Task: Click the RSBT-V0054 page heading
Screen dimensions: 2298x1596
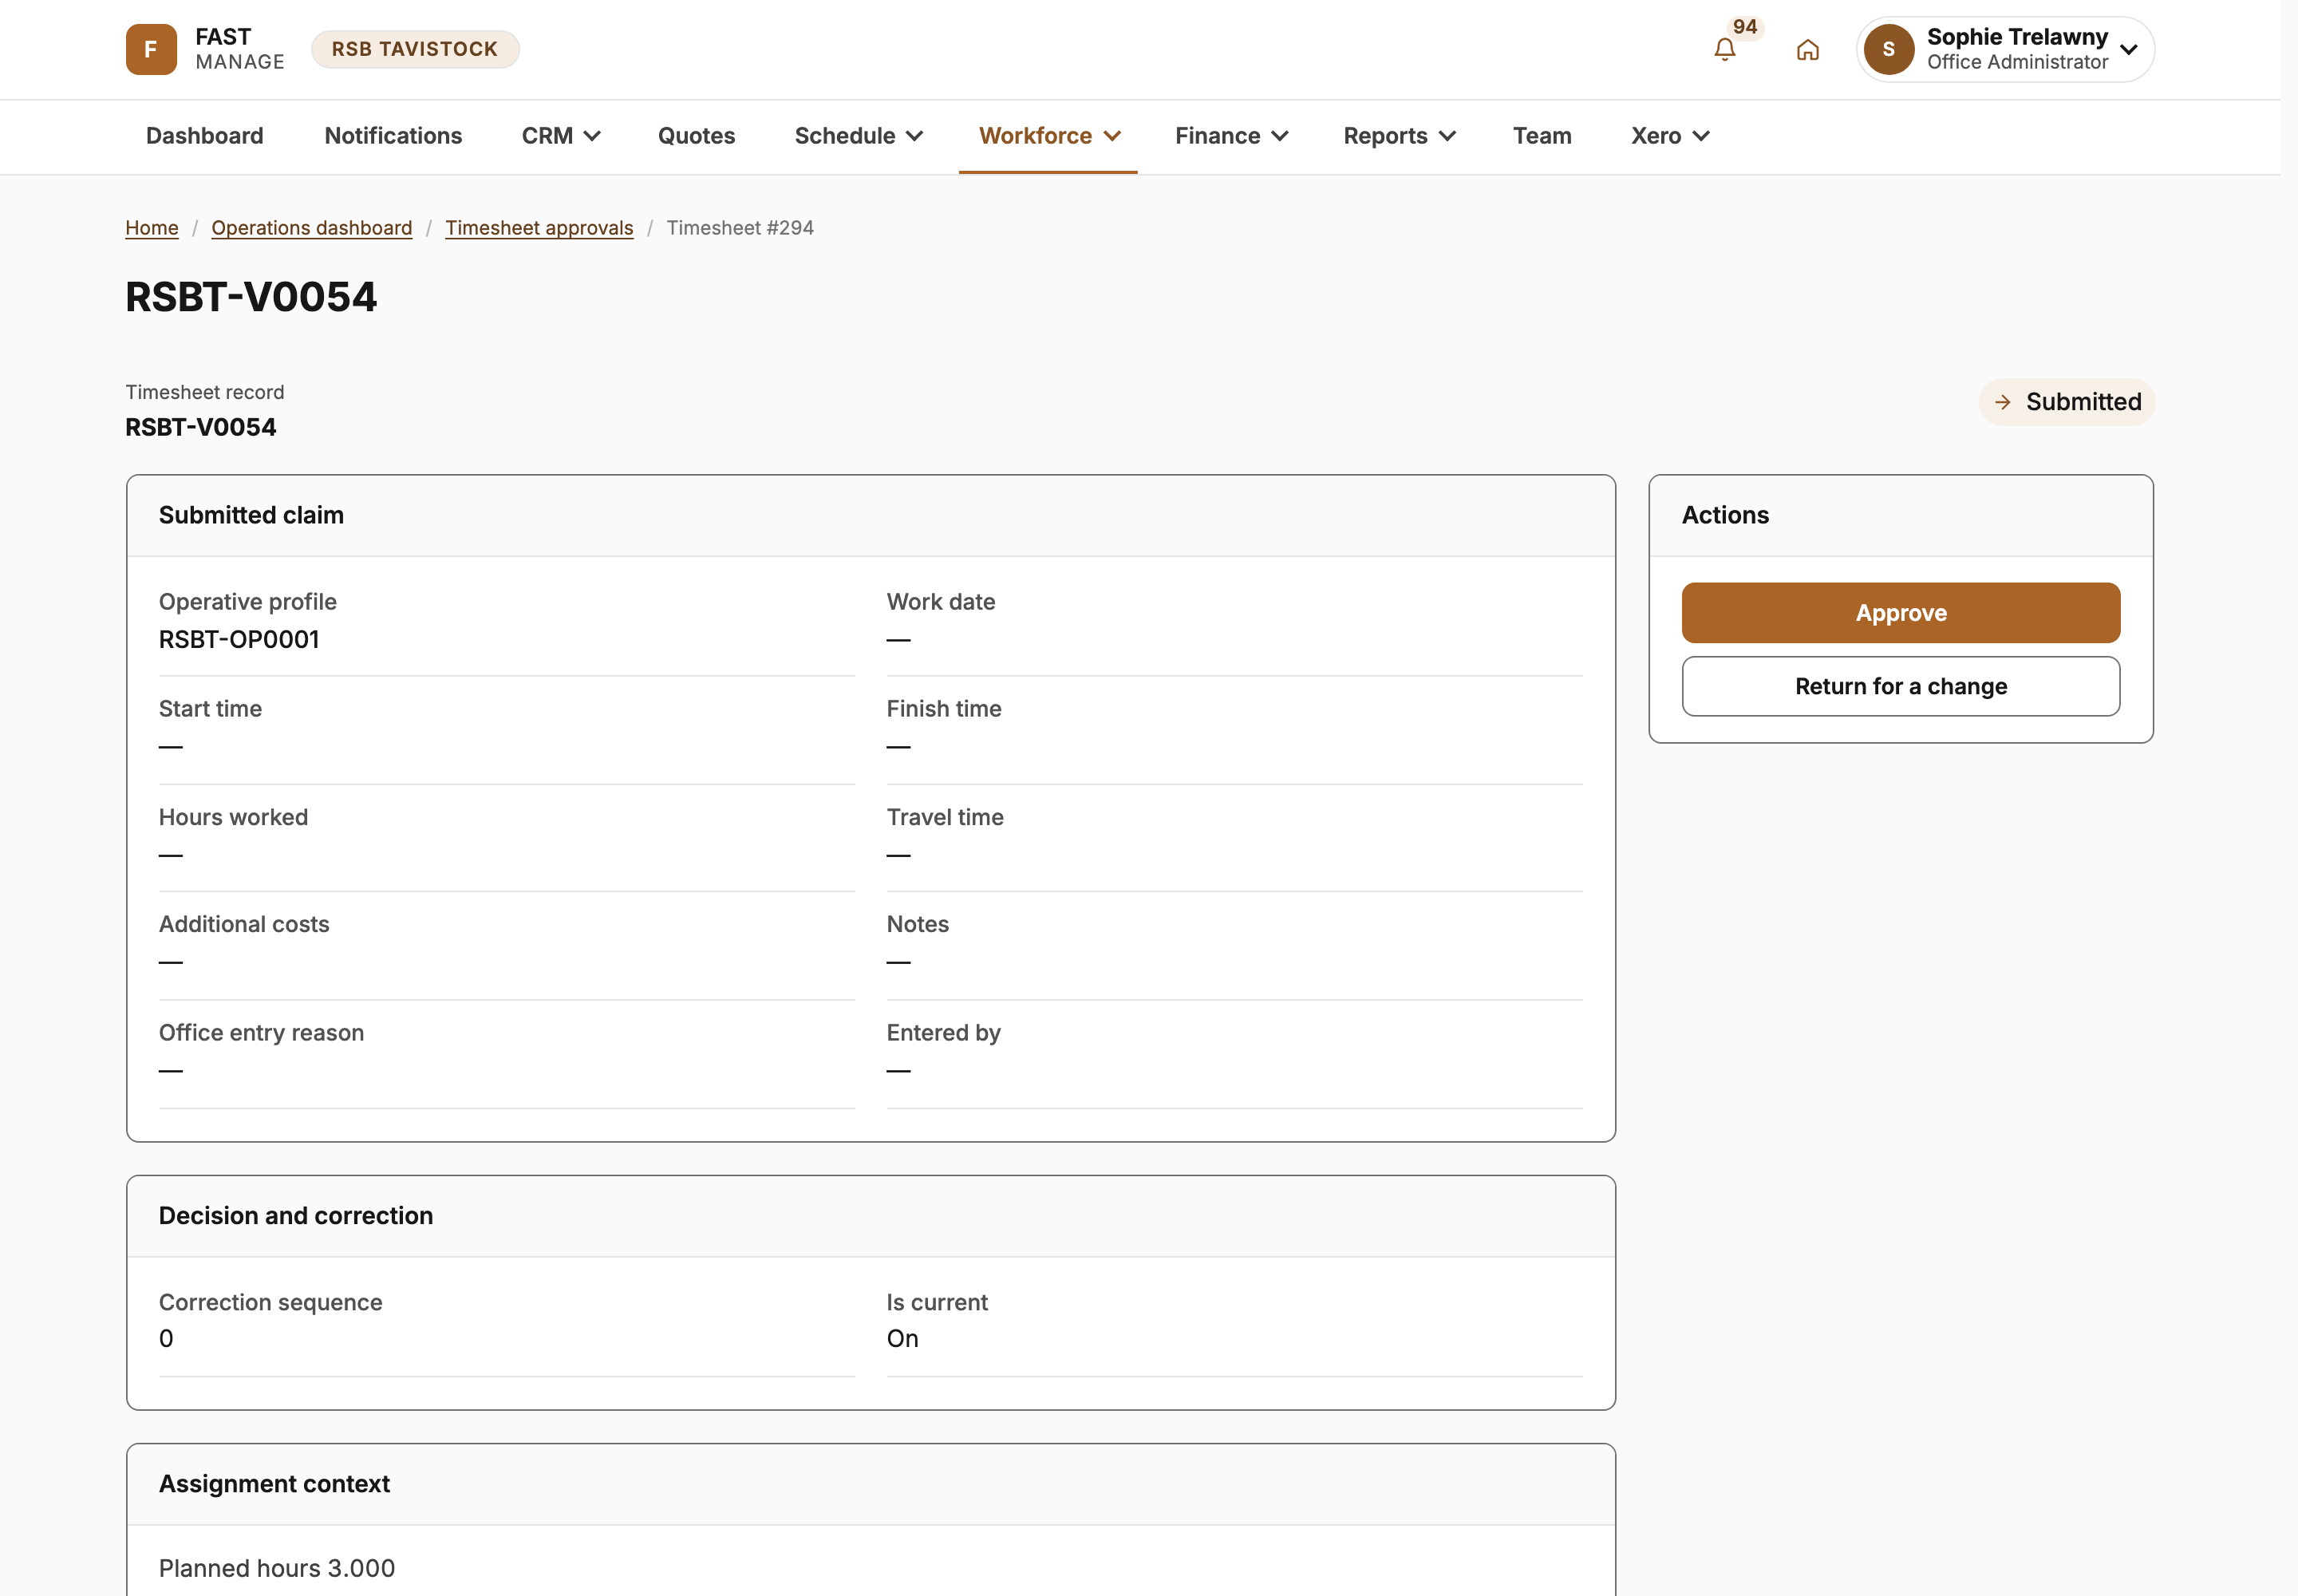Action: pos(251,297)
